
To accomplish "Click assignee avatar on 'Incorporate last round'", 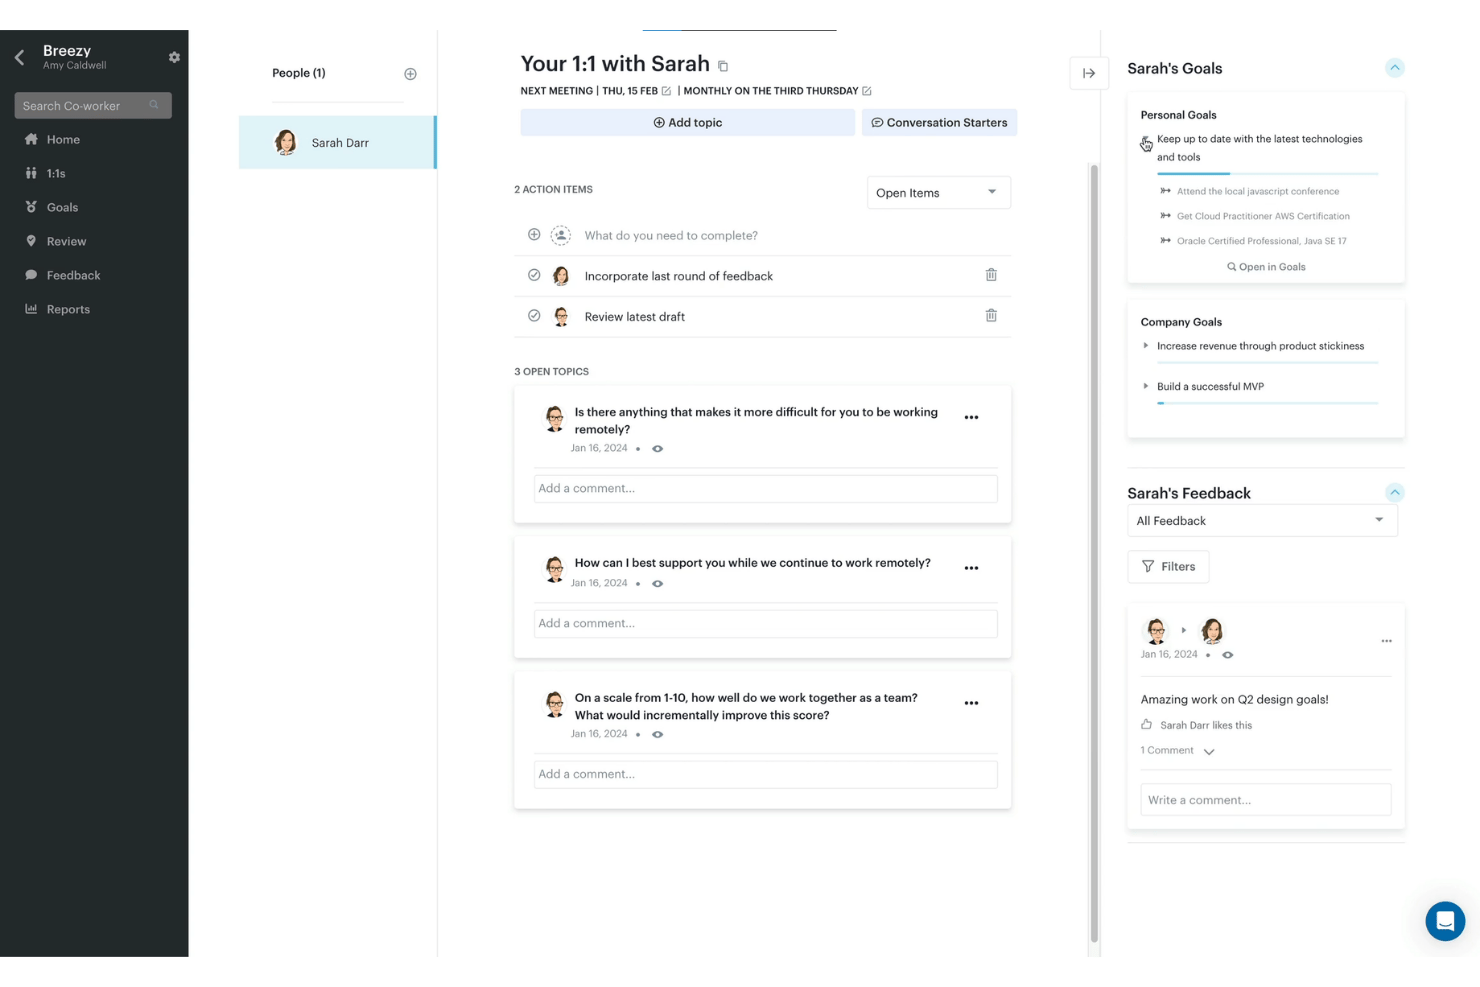I will coord(561,276).
